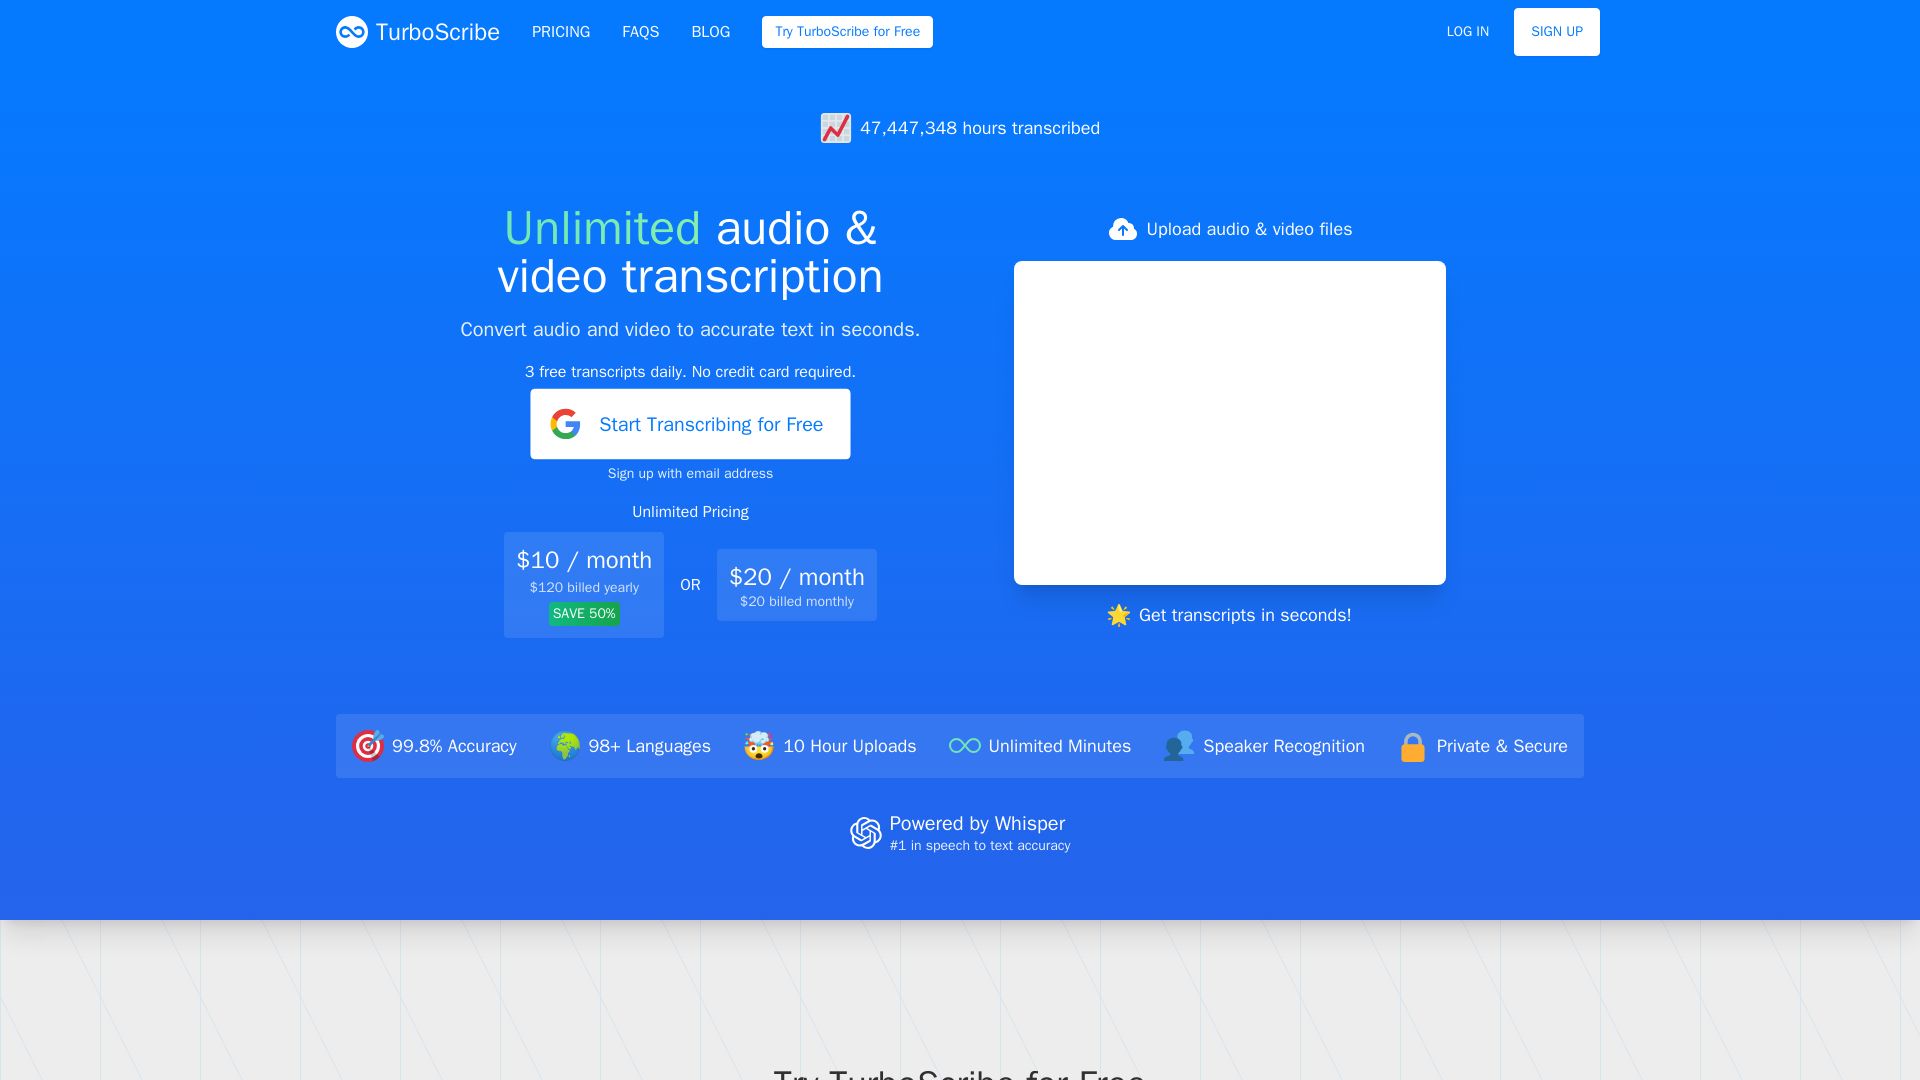The width and height of the screenshot is (1920, 1080).
Task: Click the SAVE 50% badge
Action: coord(584,614)
